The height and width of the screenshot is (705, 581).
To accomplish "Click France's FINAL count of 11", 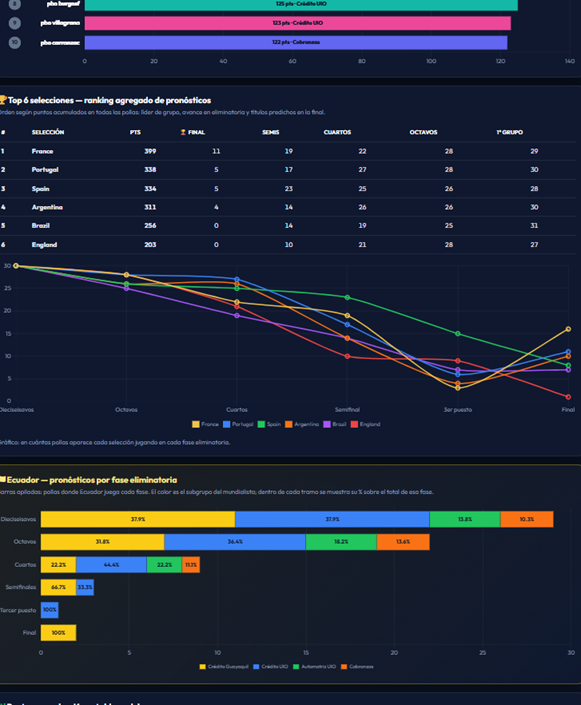I will click(x=216, y=151).
